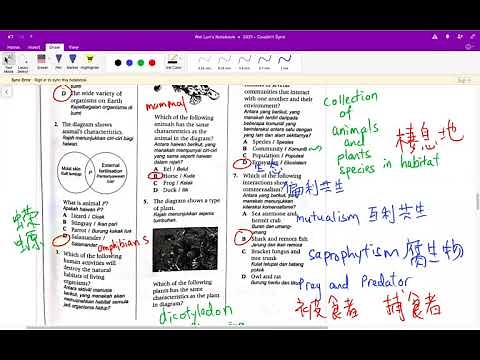480x360 pixels.
Task: Choose the Eraser tool
Action: (42, 62)
